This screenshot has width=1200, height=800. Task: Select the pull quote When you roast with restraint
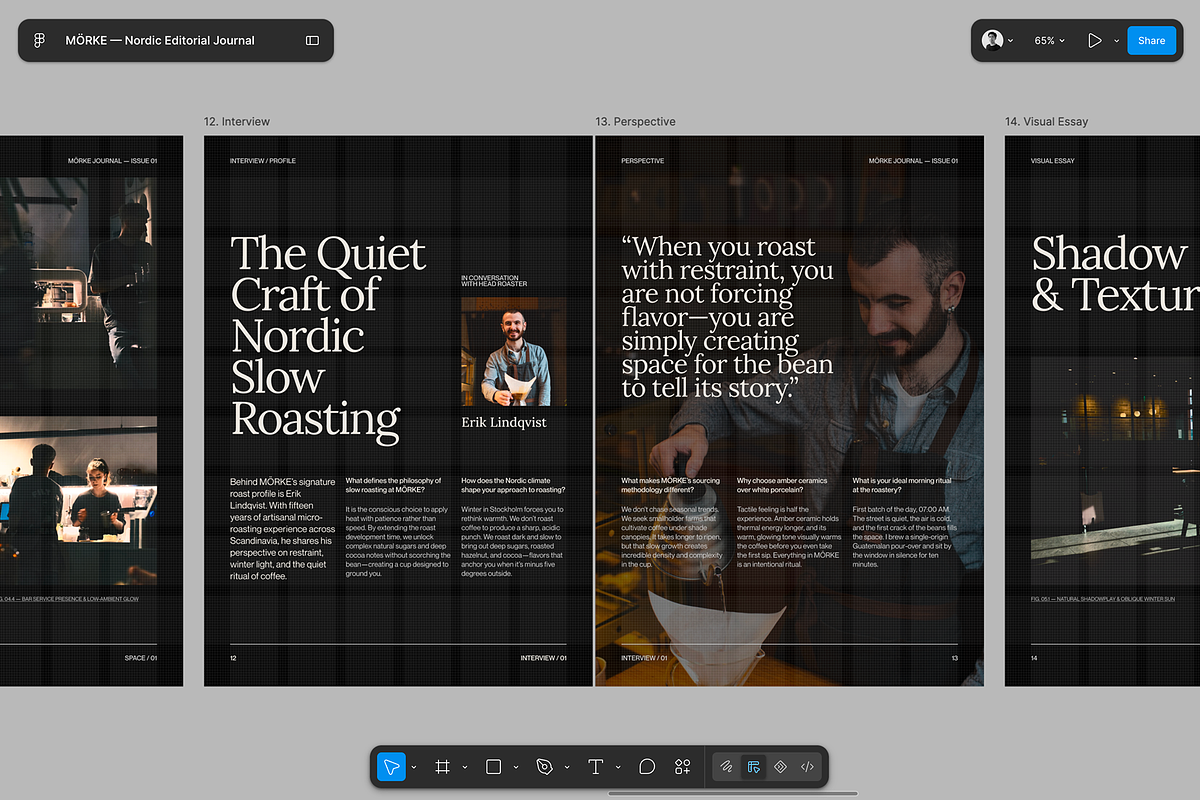click(728, 318)
